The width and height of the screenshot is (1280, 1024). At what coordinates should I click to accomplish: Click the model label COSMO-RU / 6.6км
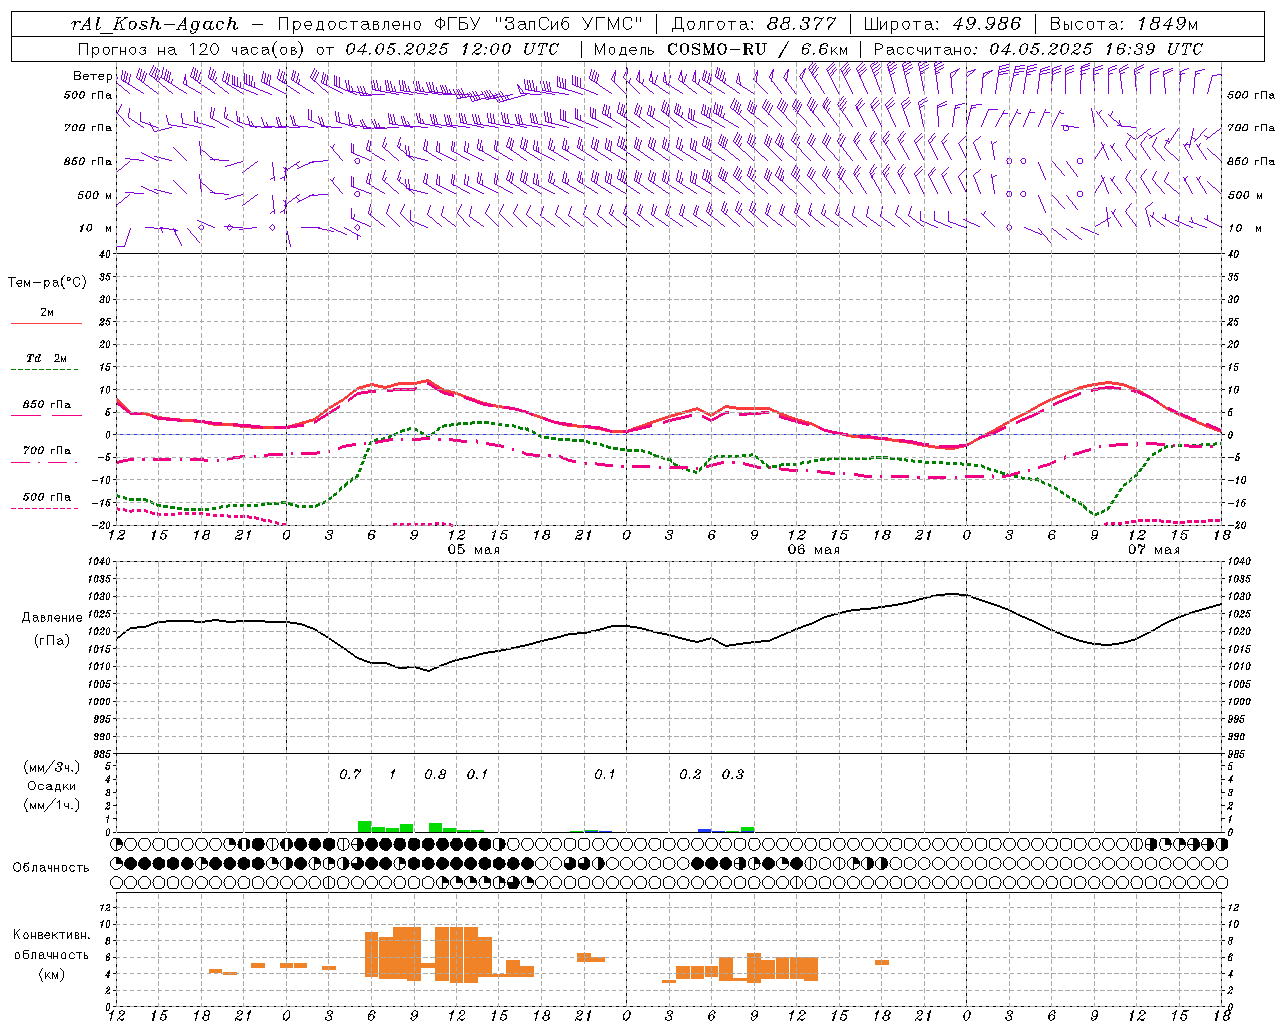pyautogui.click(x=757, y=48)
